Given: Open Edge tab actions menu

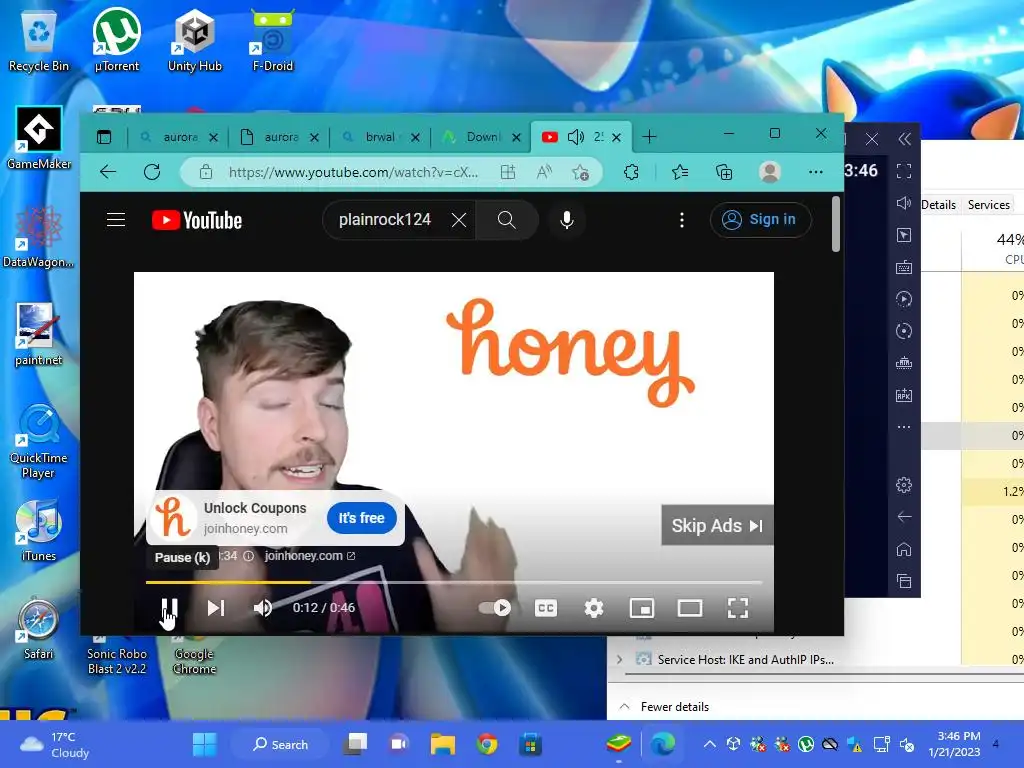Looking at the screenshot, I should (x=104, y=136).
